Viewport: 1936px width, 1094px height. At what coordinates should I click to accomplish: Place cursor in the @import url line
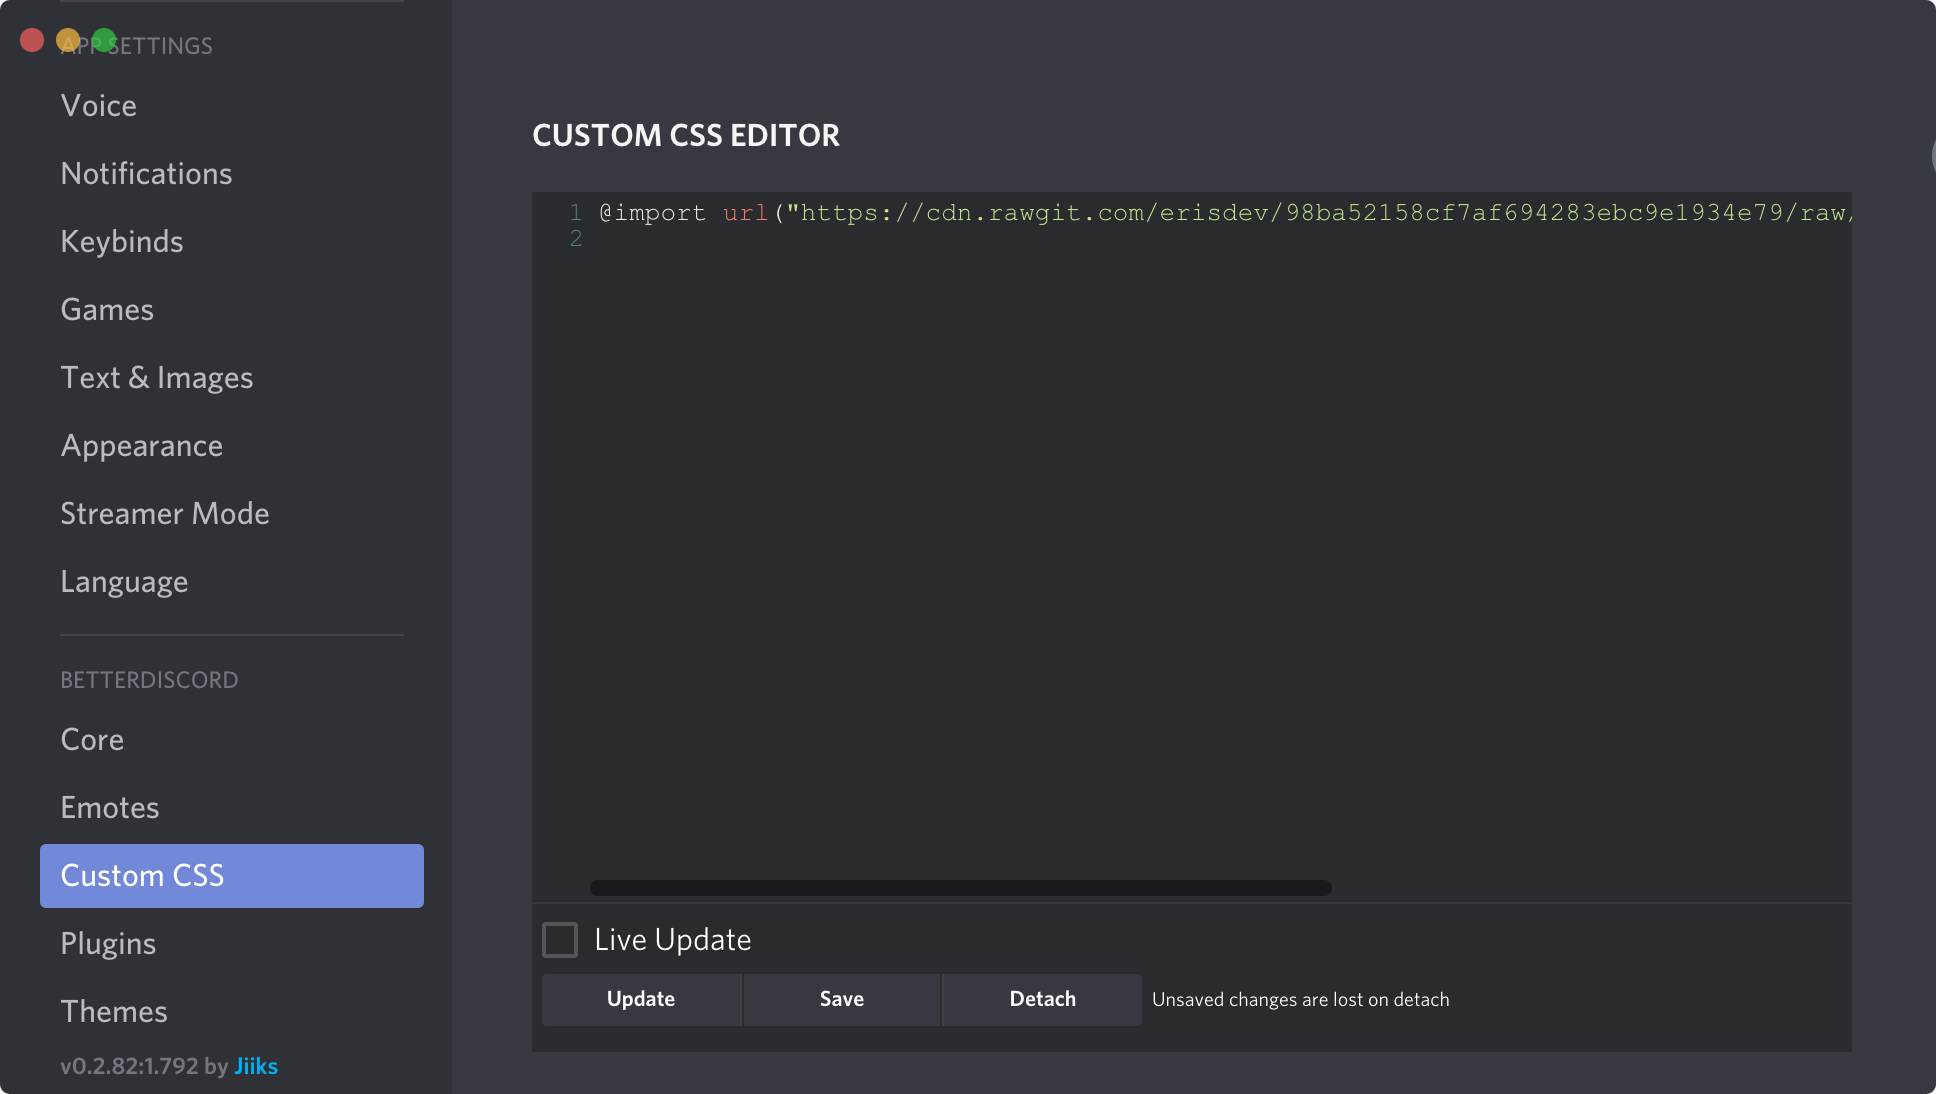pos(1224,213)
